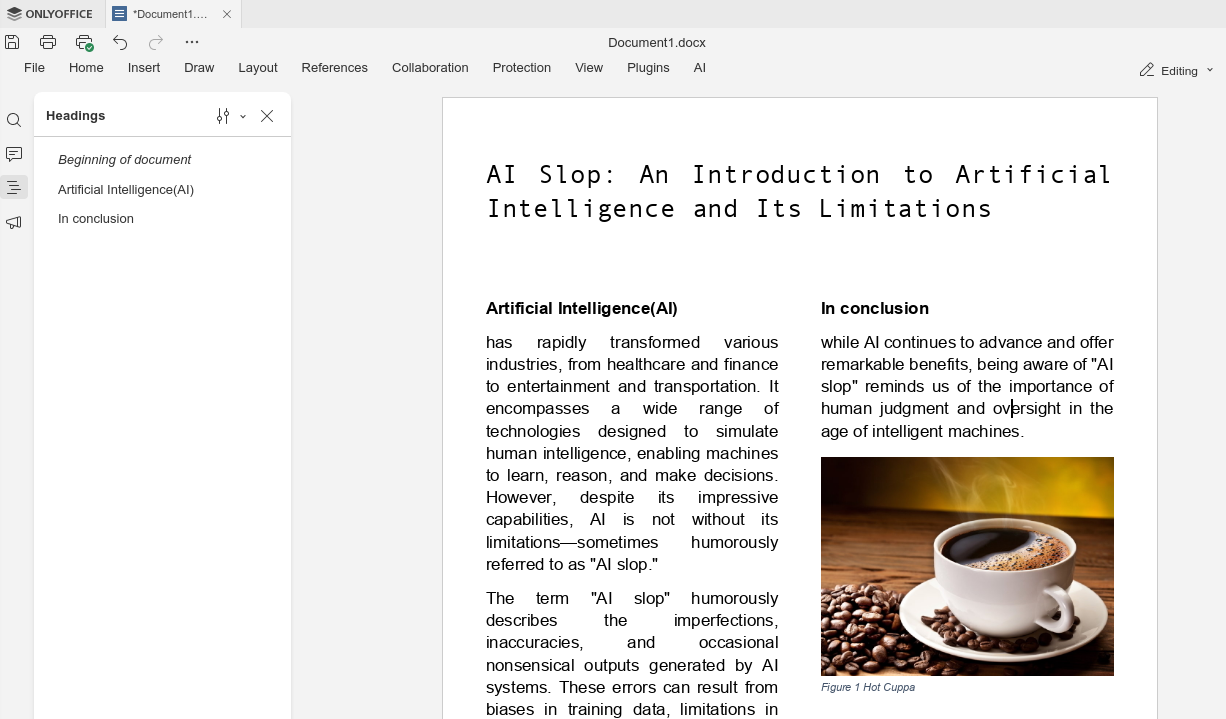Go to Beginning of document
The height and width of the screenshot is (719, 1226).
point(124,160)
